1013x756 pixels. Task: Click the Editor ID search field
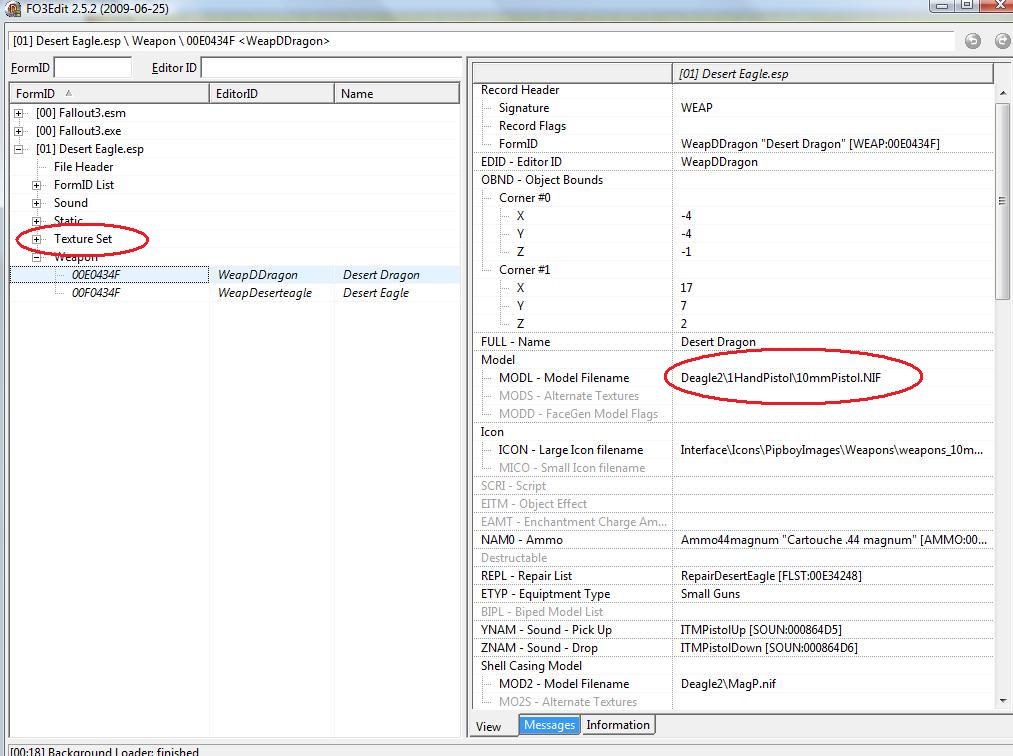point(330,68)
